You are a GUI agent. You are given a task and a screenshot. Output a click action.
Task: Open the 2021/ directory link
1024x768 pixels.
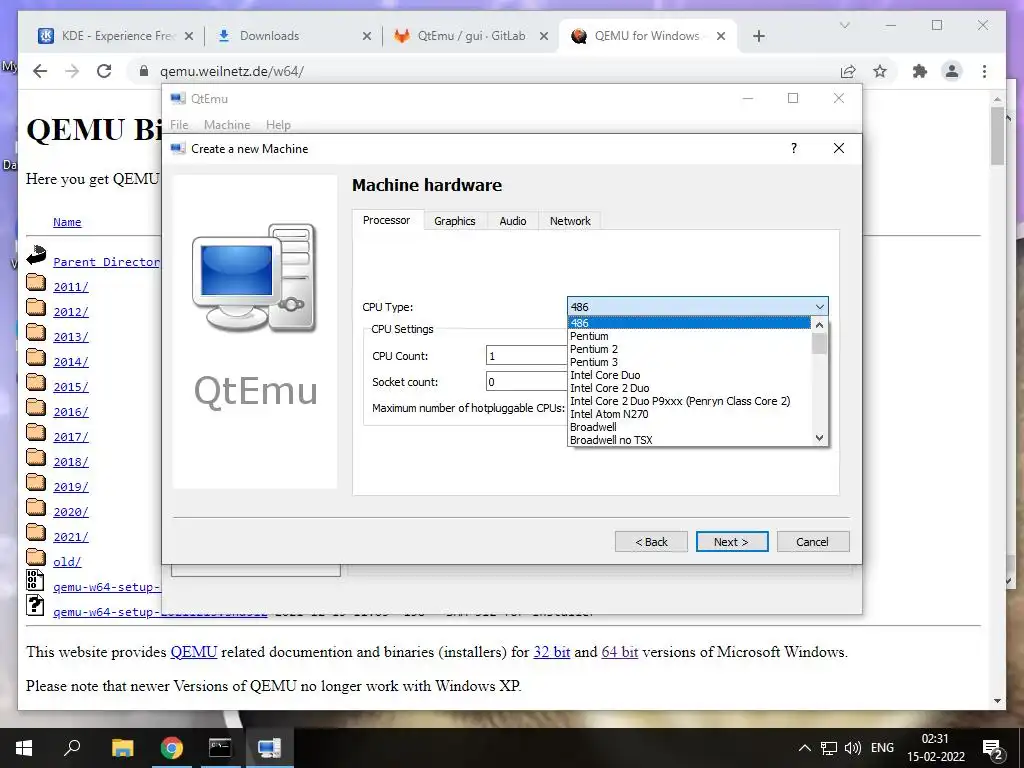point(71,537)
